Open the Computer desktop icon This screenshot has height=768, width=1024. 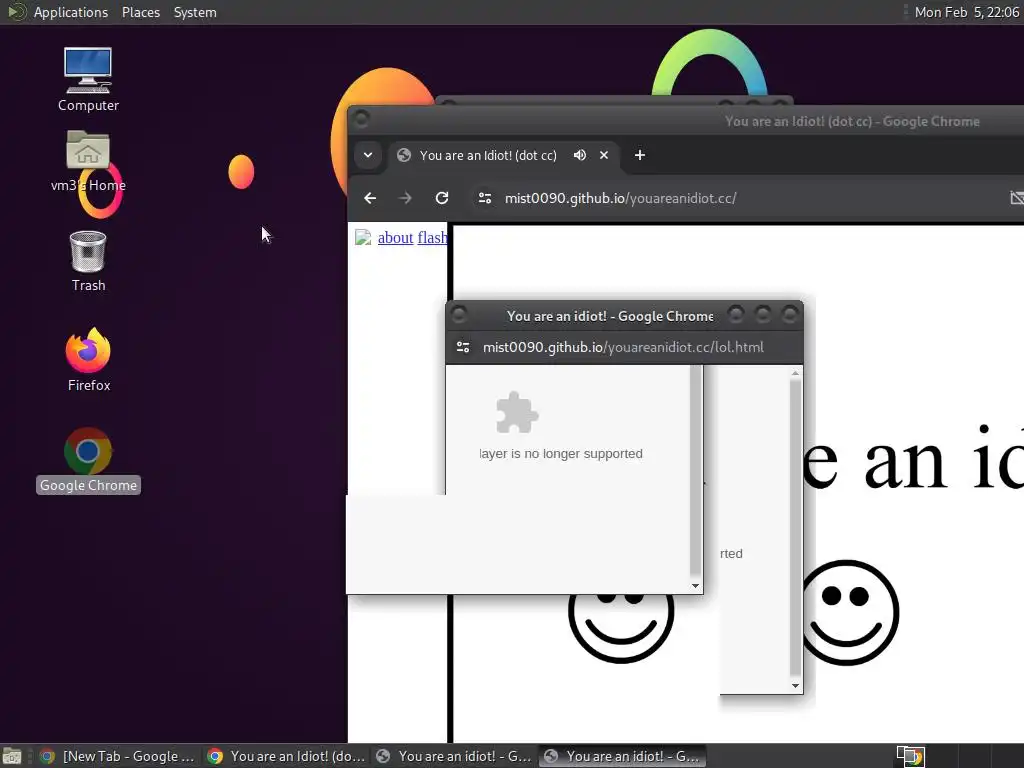(x=88, y=80)
